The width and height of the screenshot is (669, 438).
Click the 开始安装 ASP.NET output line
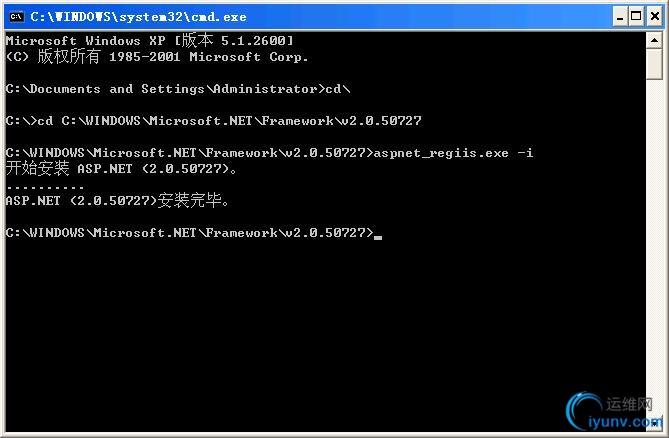(x=121, y=168)
